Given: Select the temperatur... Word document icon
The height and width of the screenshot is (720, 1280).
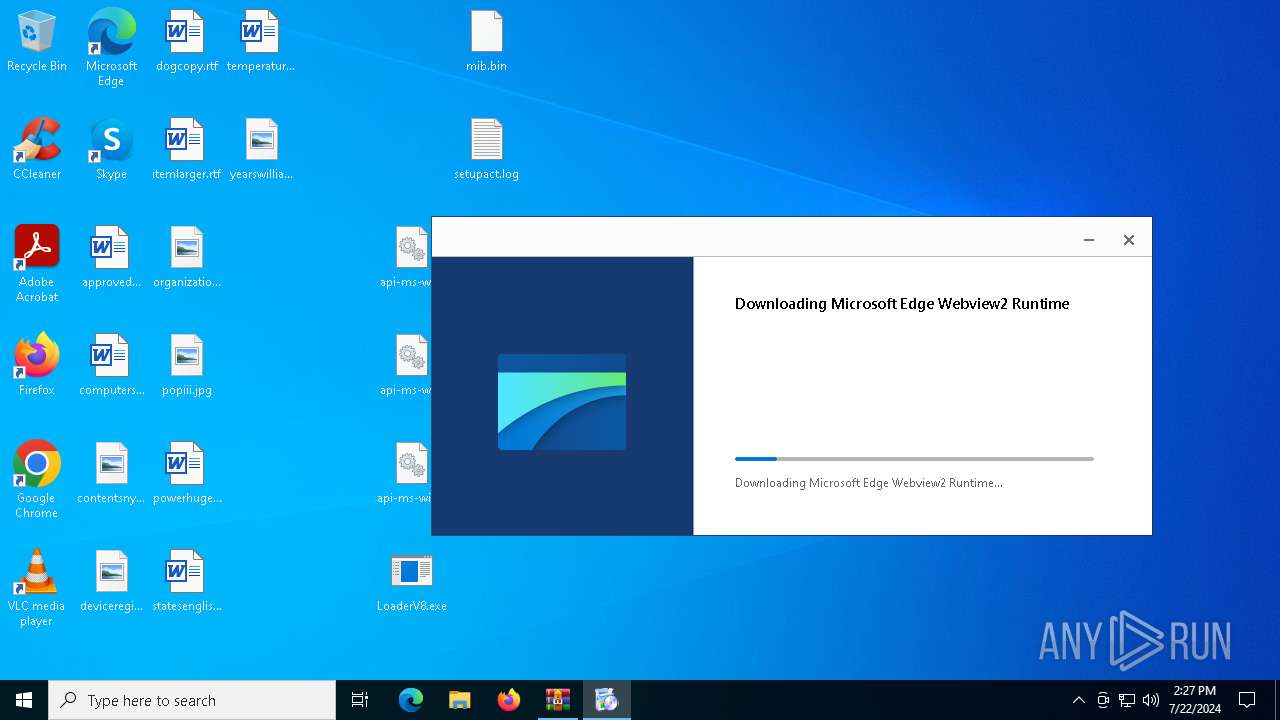Looking at the screenshot, I should click(260, 42).
